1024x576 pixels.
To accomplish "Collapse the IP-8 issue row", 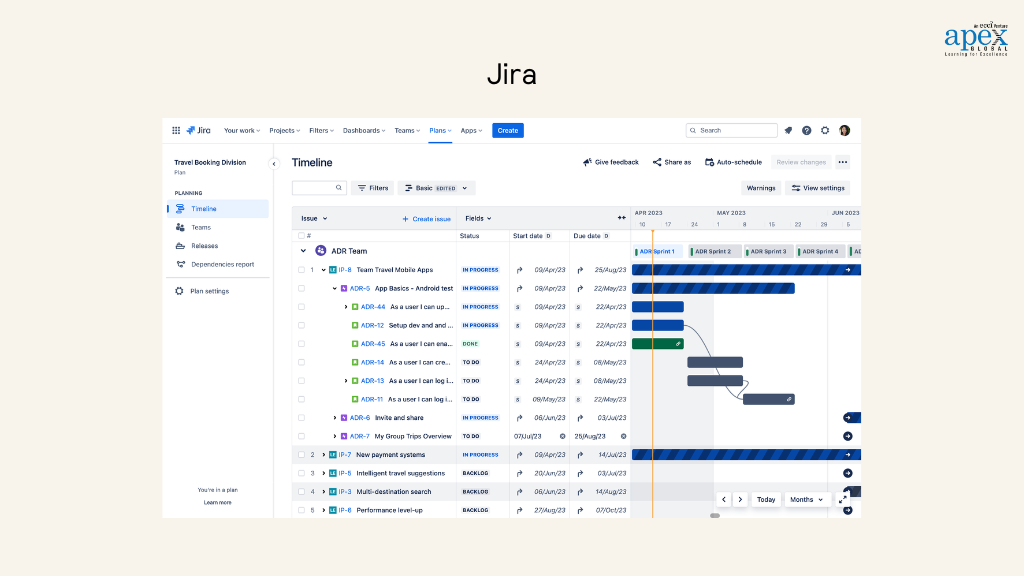I will [323, 270].
